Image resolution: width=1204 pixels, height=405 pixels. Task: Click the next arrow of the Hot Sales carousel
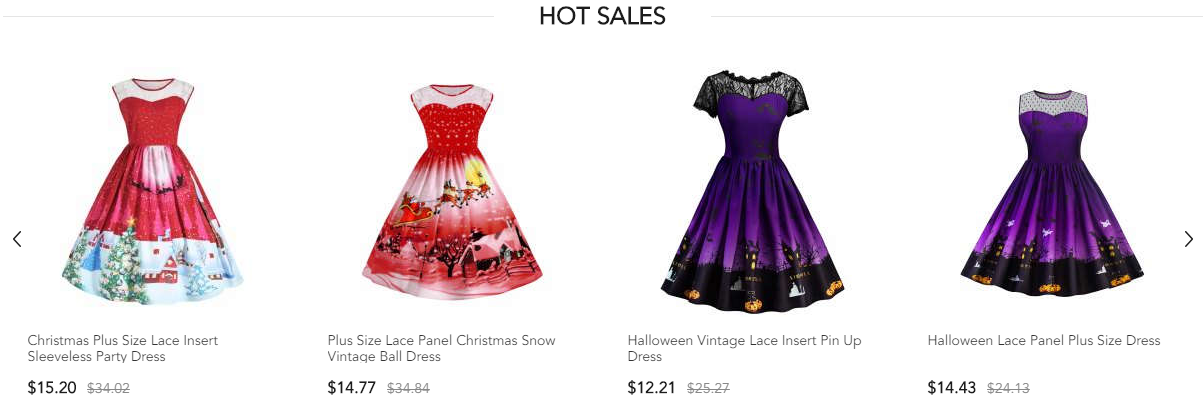pyautogui.click(x=1188, y=239)
